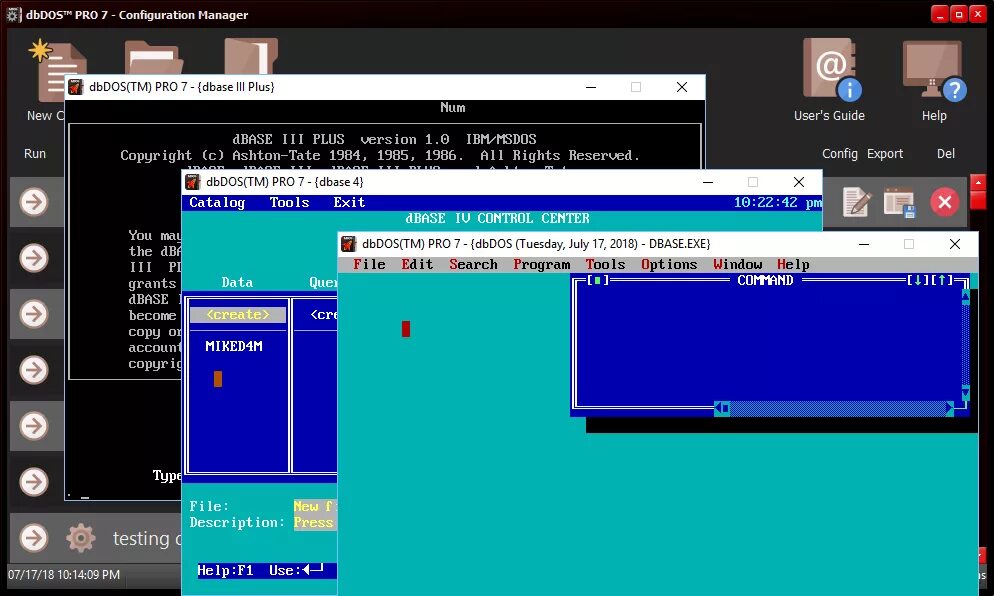994x596 pixels.
Task: Run the sixth configuration arrow button
Action: [34, 481]
